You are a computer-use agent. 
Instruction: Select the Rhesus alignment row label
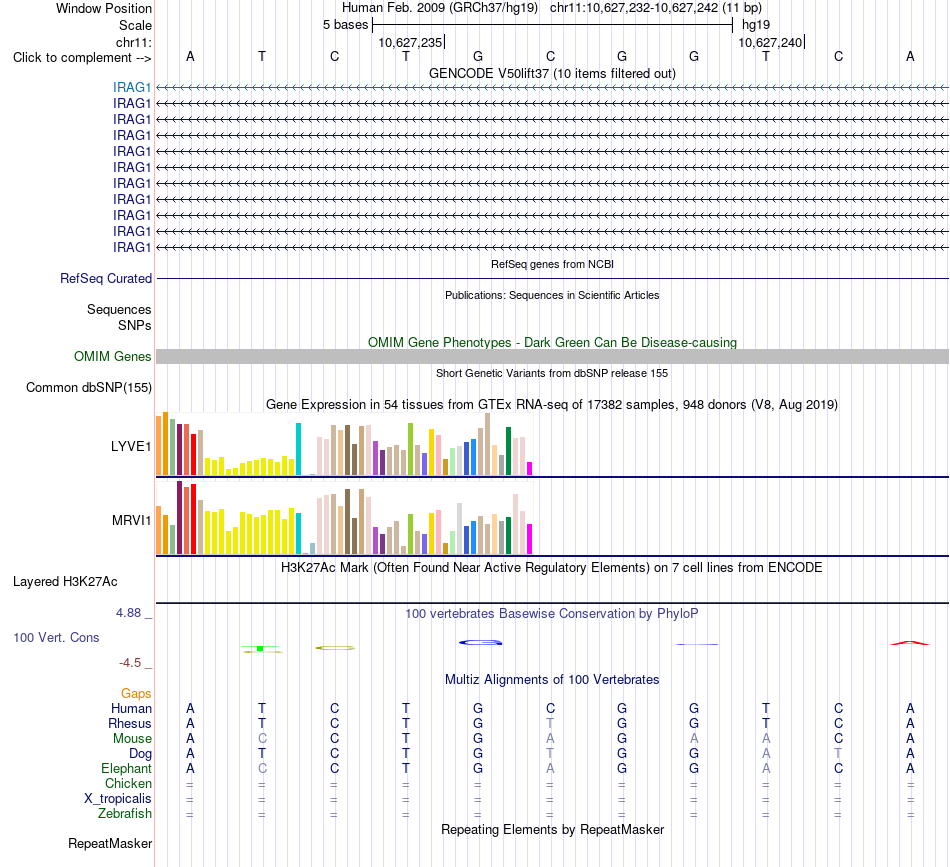pos(130,723)
